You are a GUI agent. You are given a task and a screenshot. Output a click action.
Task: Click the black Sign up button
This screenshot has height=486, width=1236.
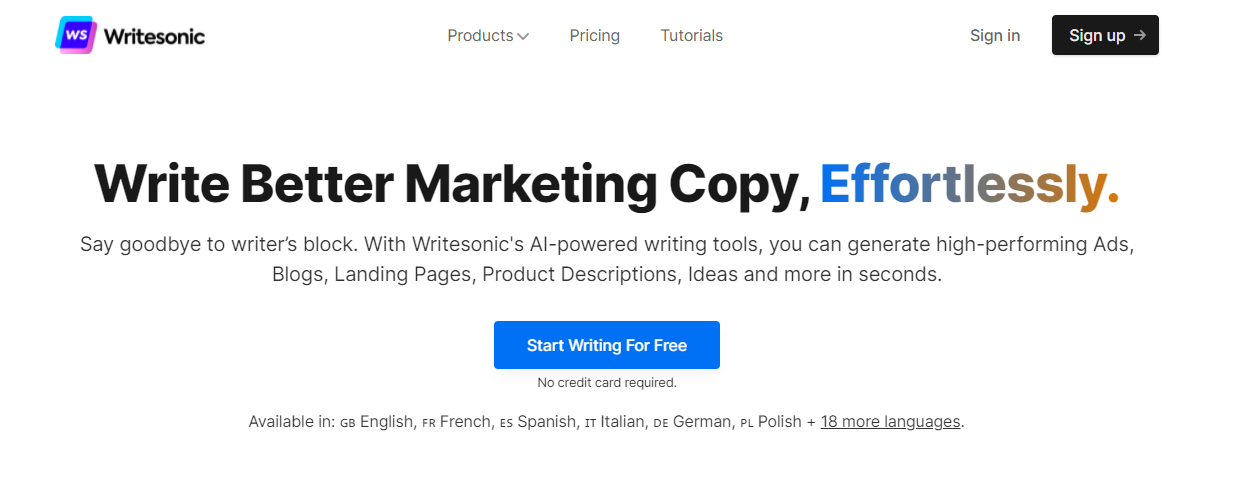click(x=1105, y=35)
